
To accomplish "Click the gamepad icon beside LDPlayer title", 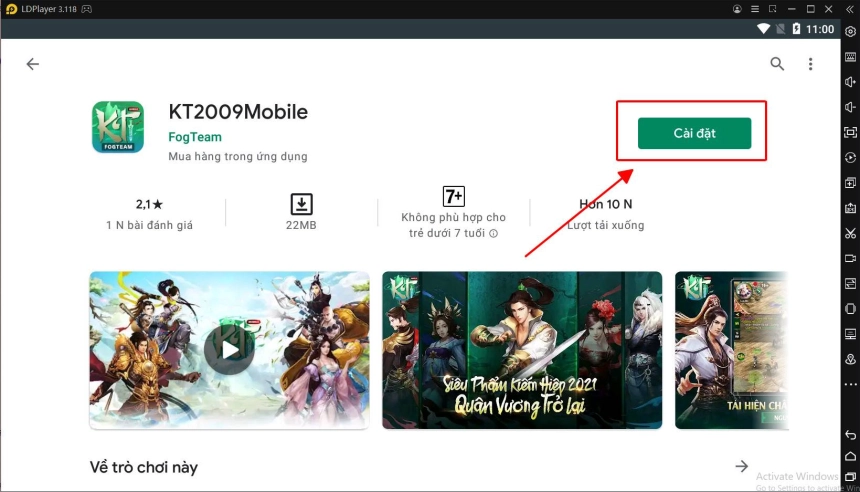I will 87,9.
